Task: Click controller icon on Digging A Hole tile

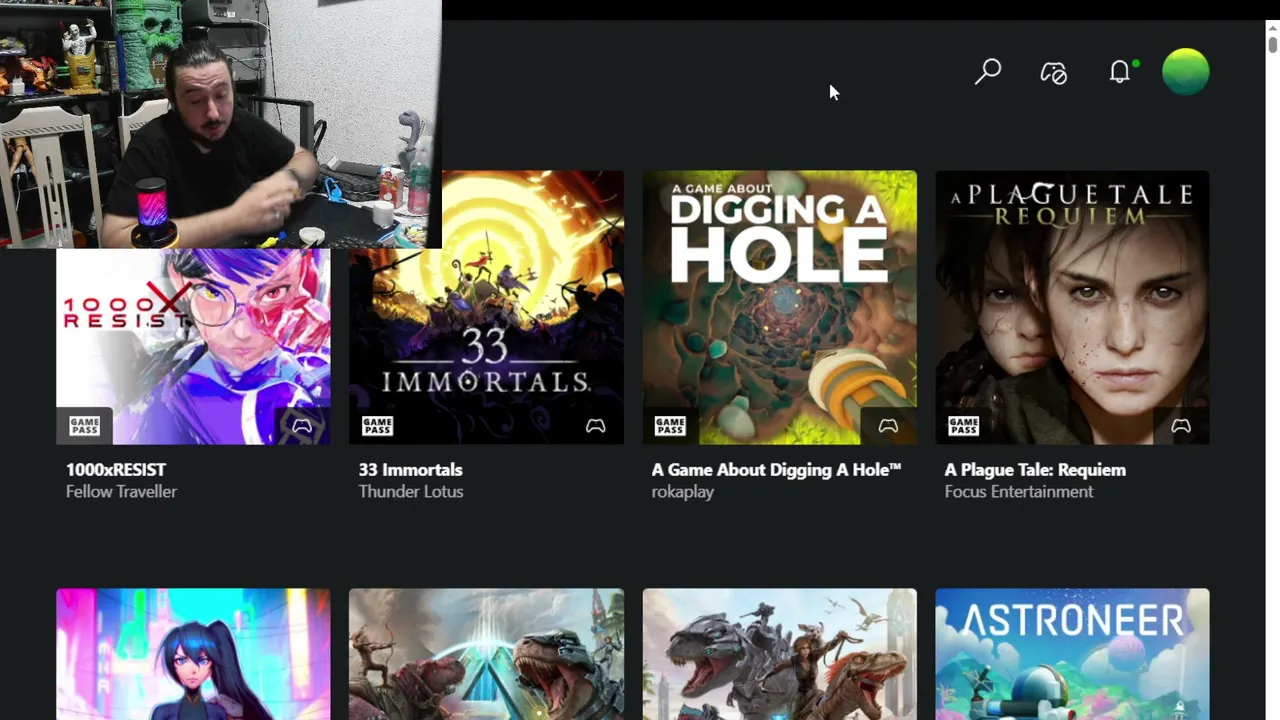Action: click(x=888, y=426)
